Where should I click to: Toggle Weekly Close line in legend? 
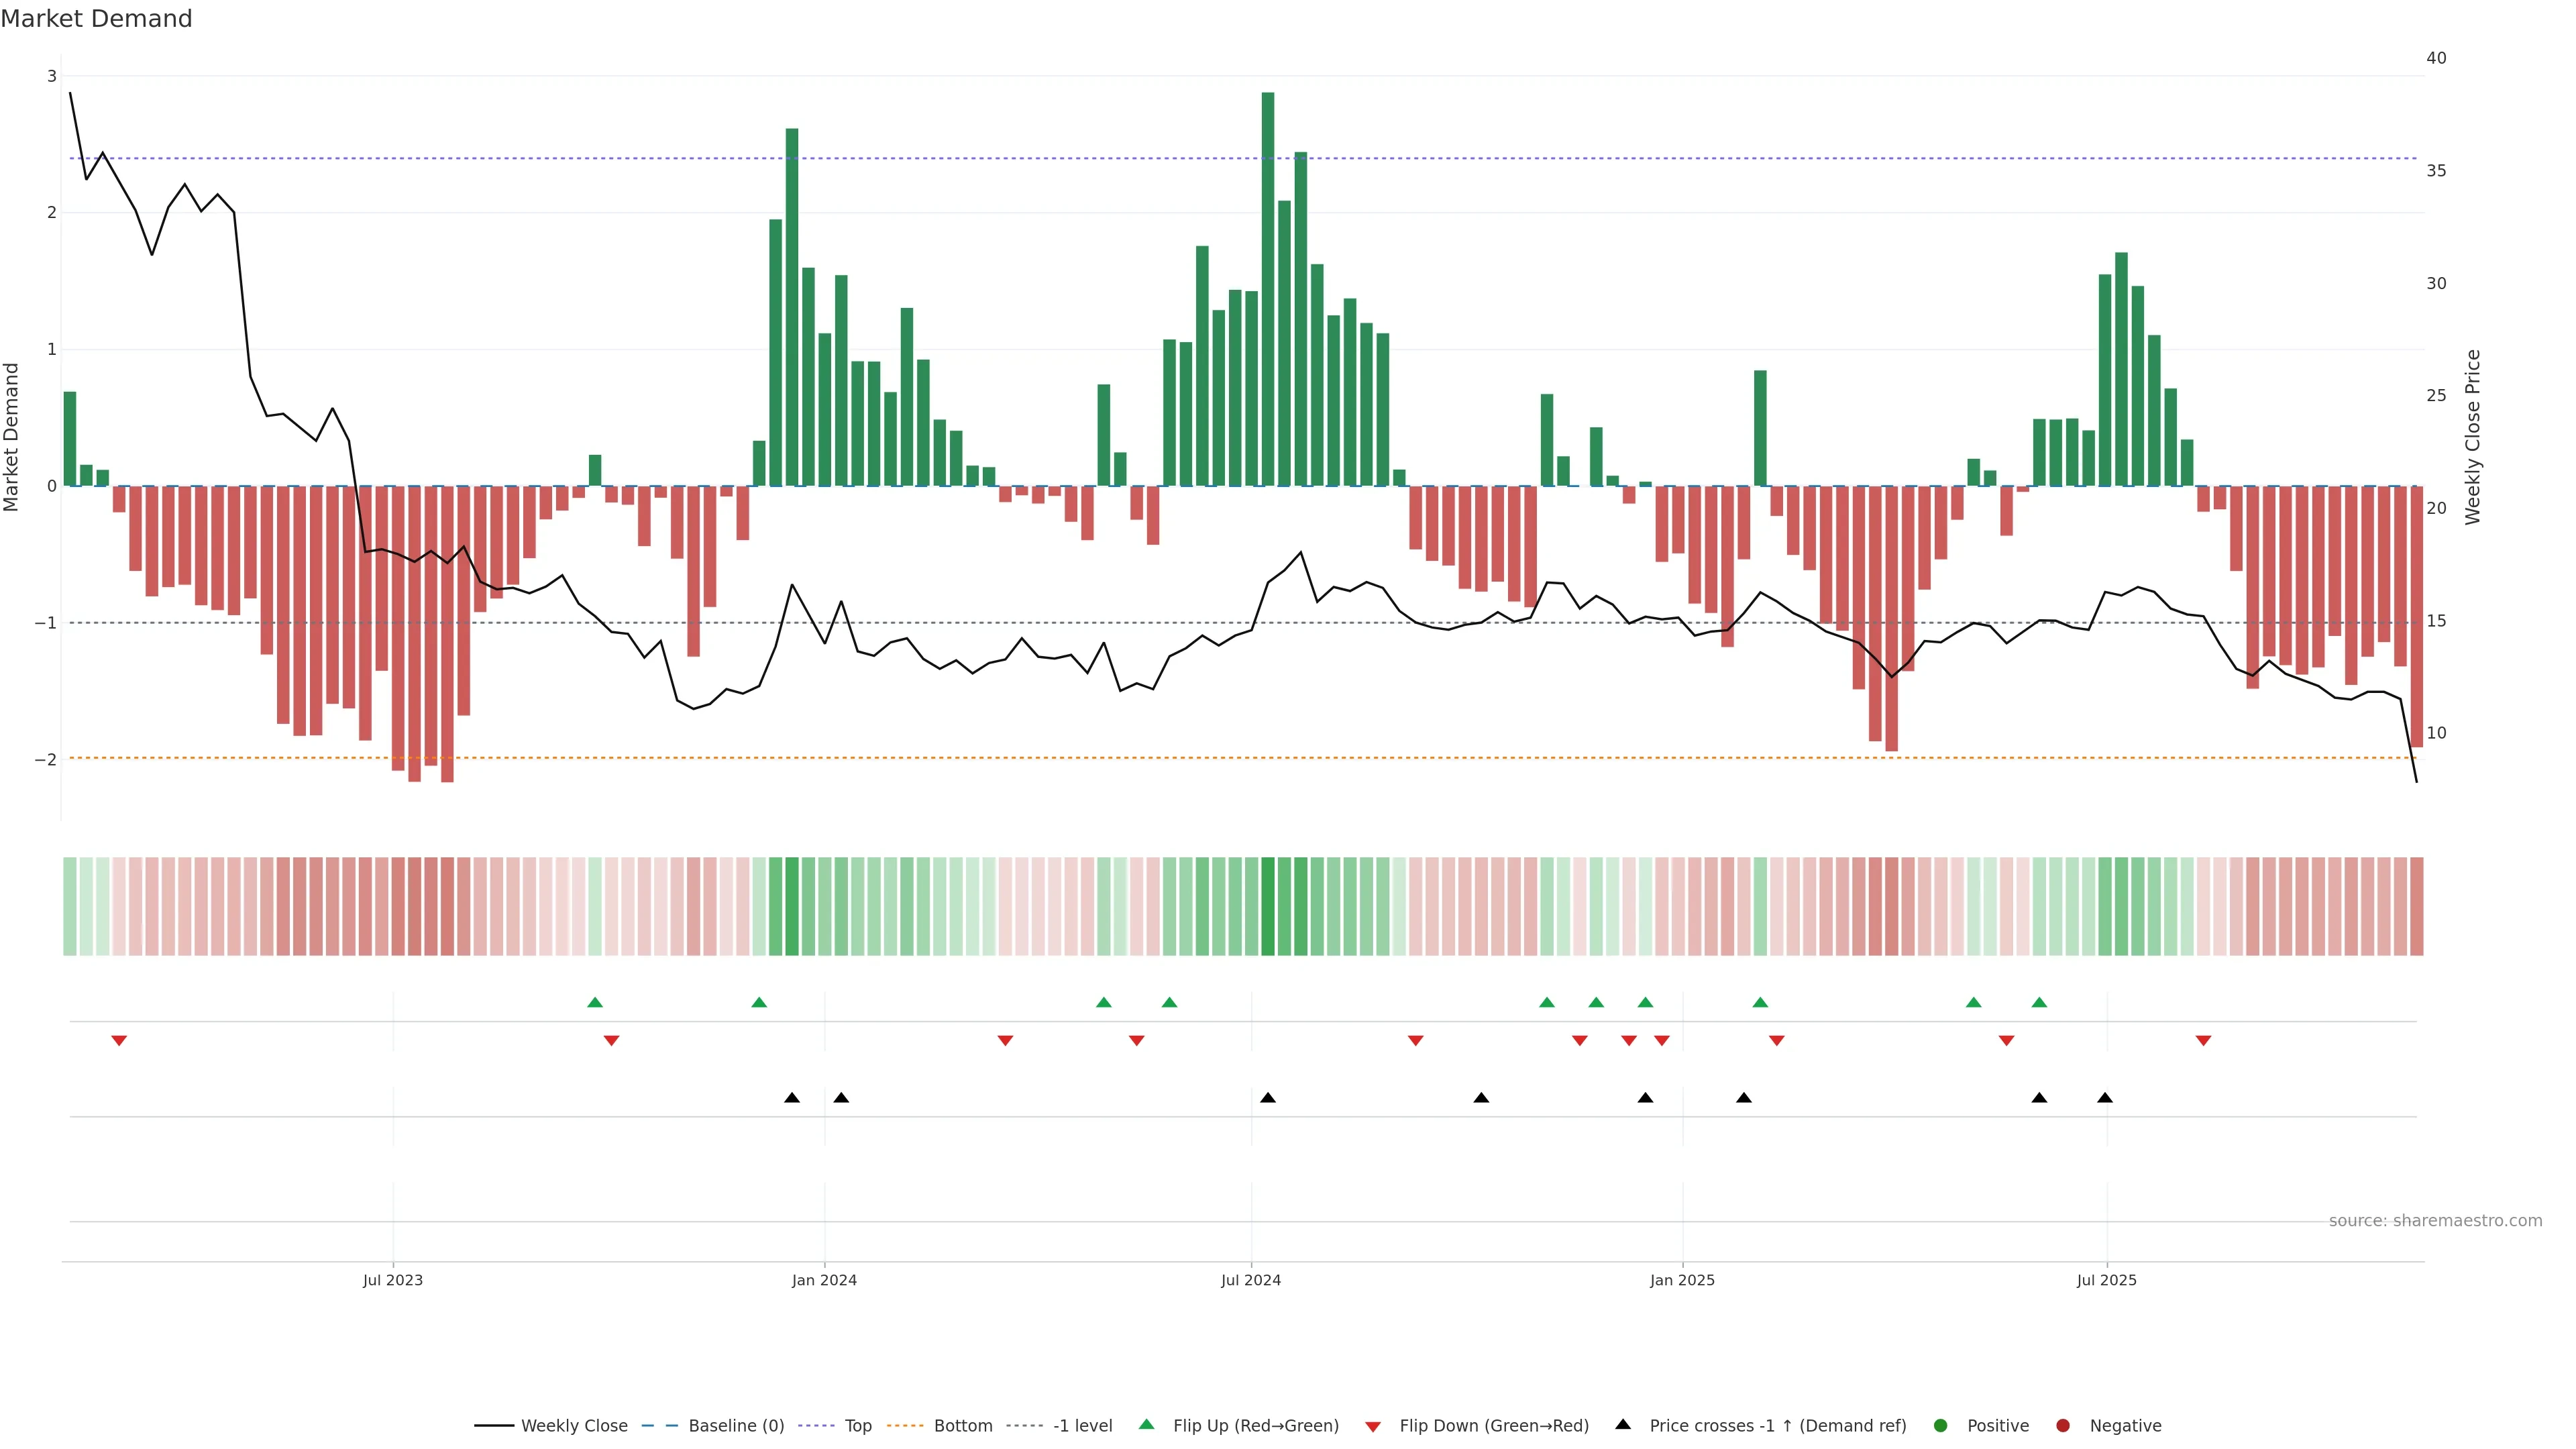(x=574, y=1426)
